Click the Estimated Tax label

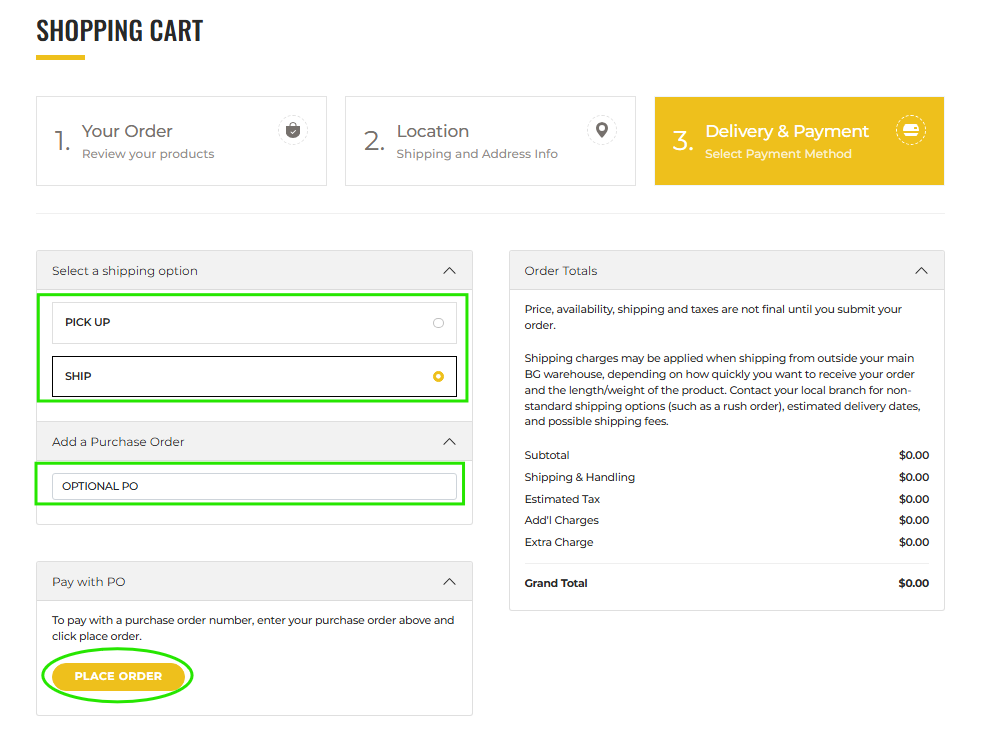(x=562, y=499)
